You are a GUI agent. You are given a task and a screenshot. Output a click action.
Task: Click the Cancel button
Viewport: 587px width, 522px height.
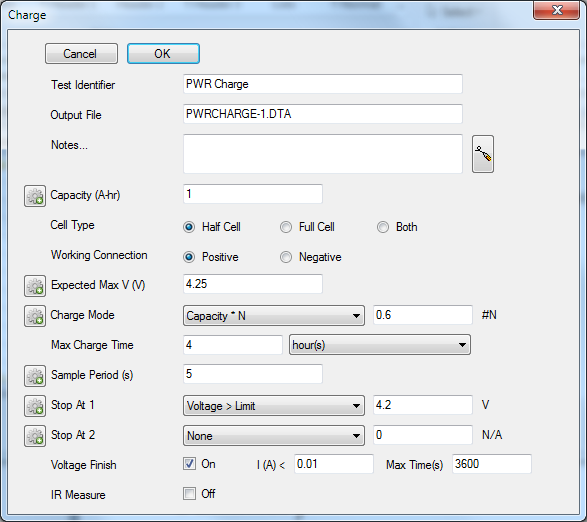click(81, 54)
